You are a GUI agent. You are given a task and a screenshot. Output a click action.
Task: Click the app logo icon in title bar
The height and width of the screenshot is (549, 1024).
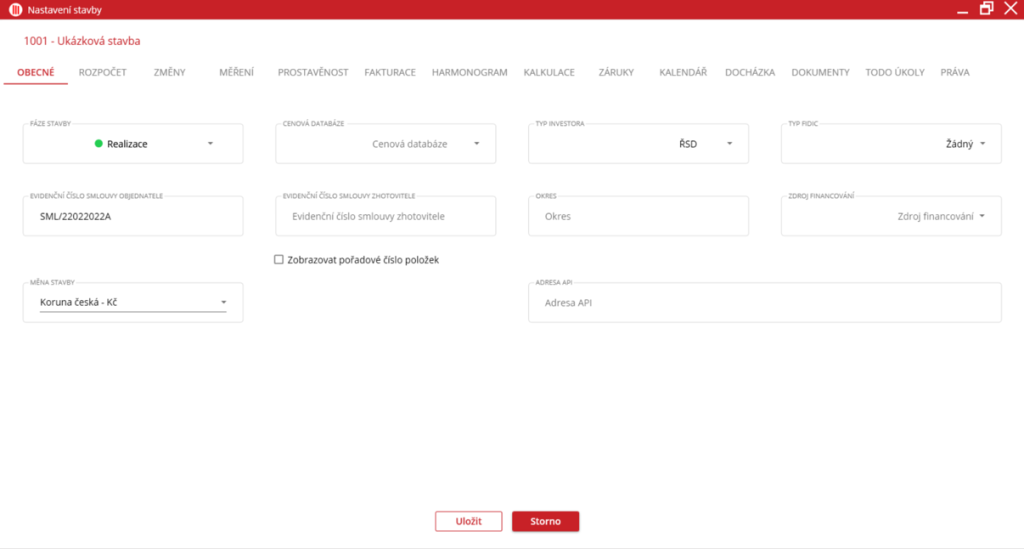pos(15,10)
